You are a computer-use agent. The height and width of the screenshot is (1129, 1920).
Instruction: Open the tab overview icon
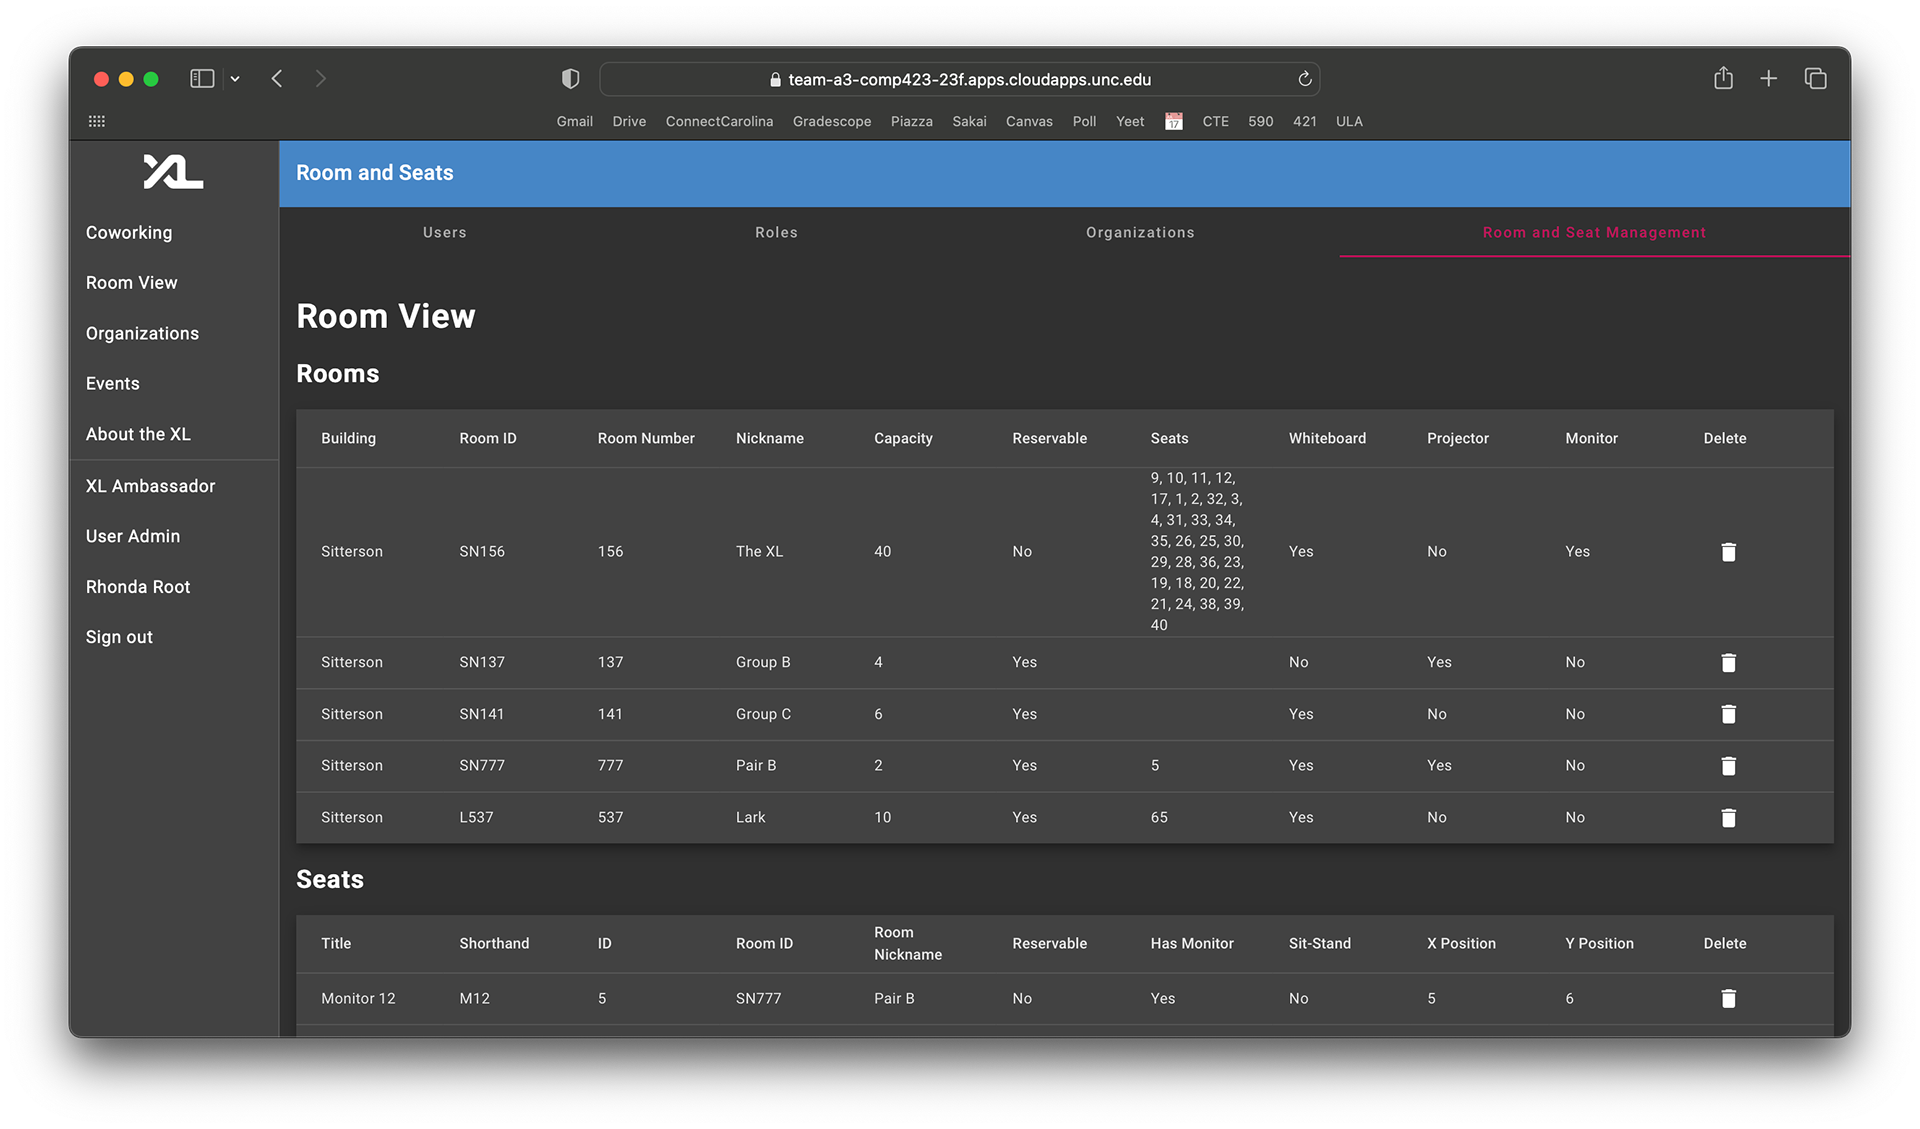pyautogui.click(x=1815, y=79)
